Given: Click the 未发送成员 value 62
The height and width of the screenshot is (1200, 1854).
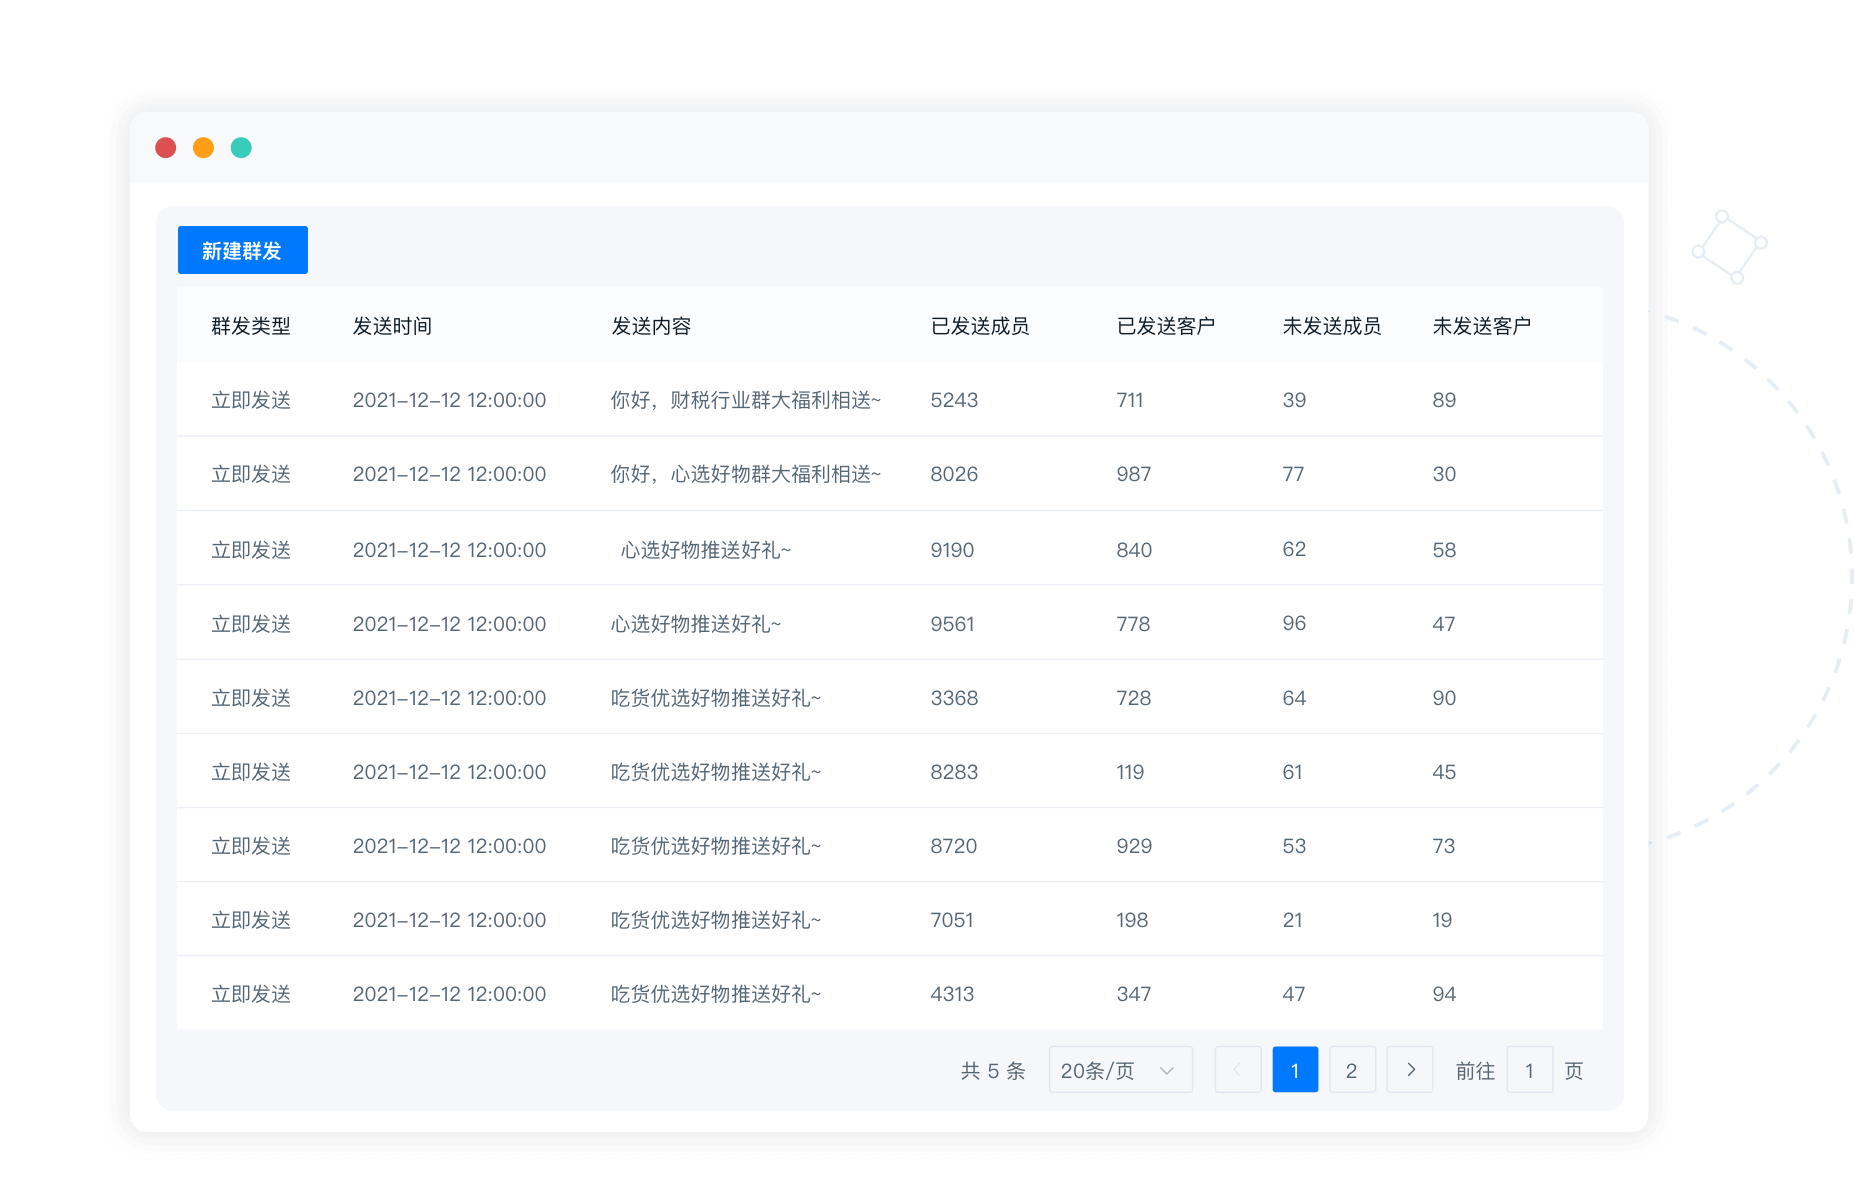Looking at the screenshot, I should [1294, 549].
